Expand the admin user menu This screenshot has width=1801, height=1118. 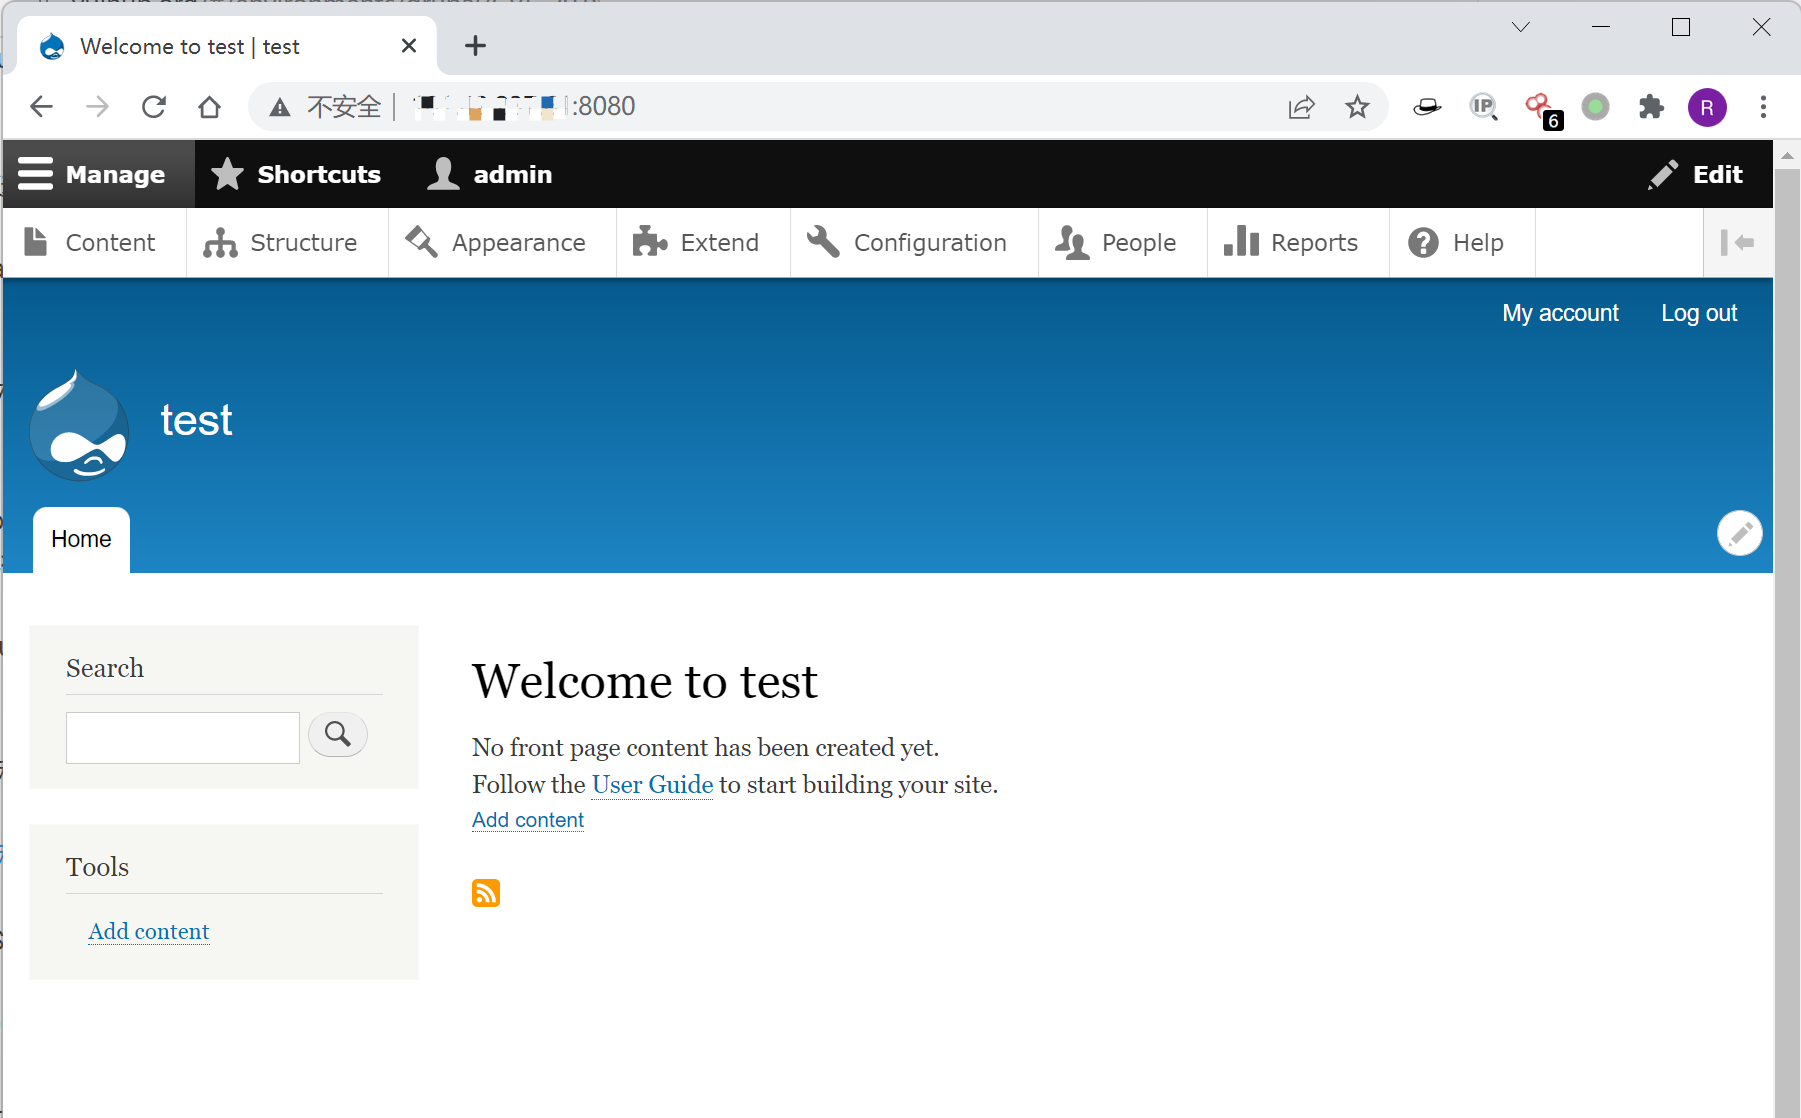pos(490,174)
